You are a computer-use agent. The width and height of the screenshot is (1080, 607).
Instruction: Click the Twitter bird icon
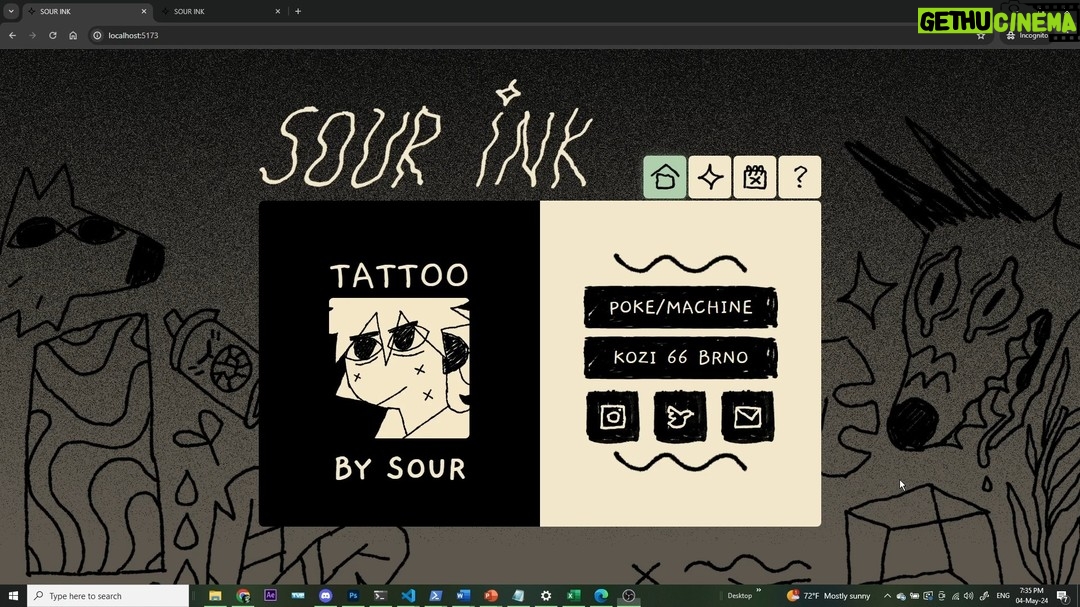coord(680,416)
